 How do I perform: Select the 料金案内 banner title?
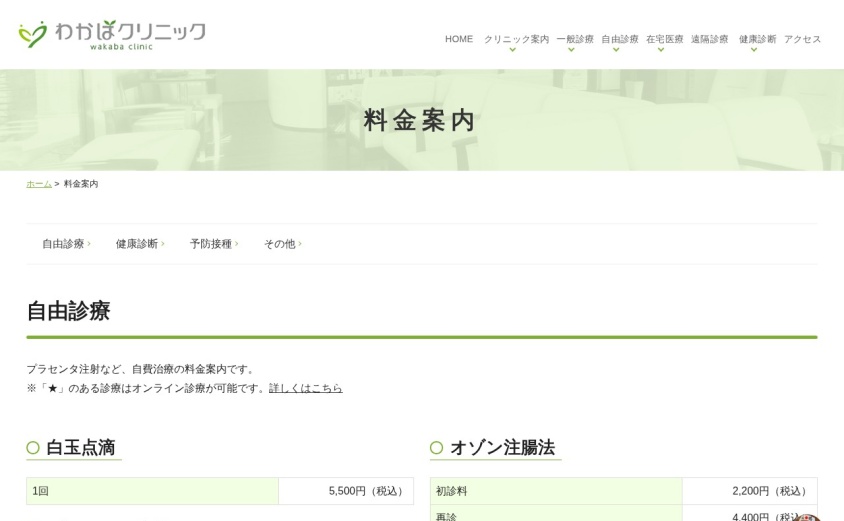click(419, 120)
